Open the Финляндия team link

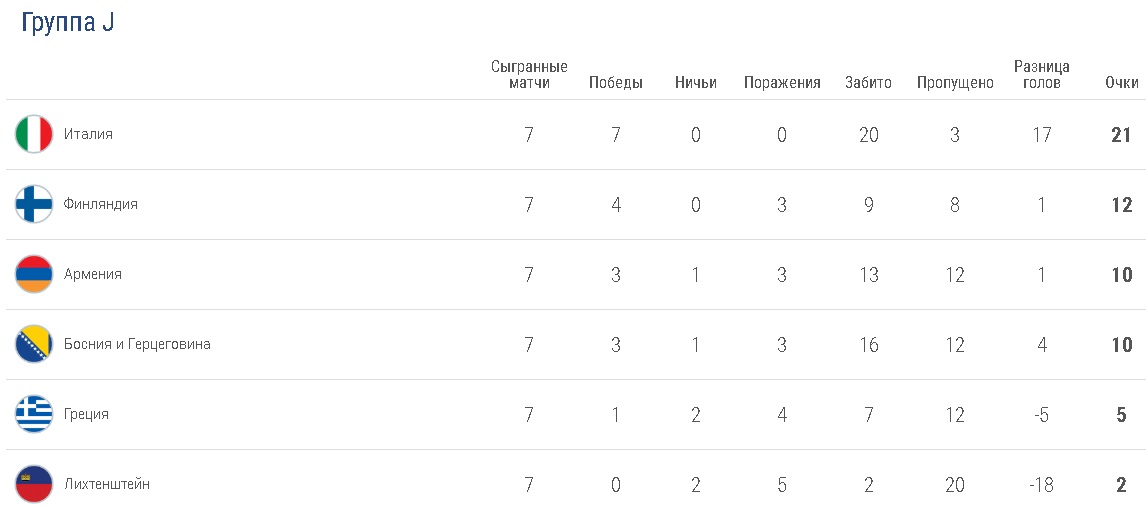(x=101, y=204)
